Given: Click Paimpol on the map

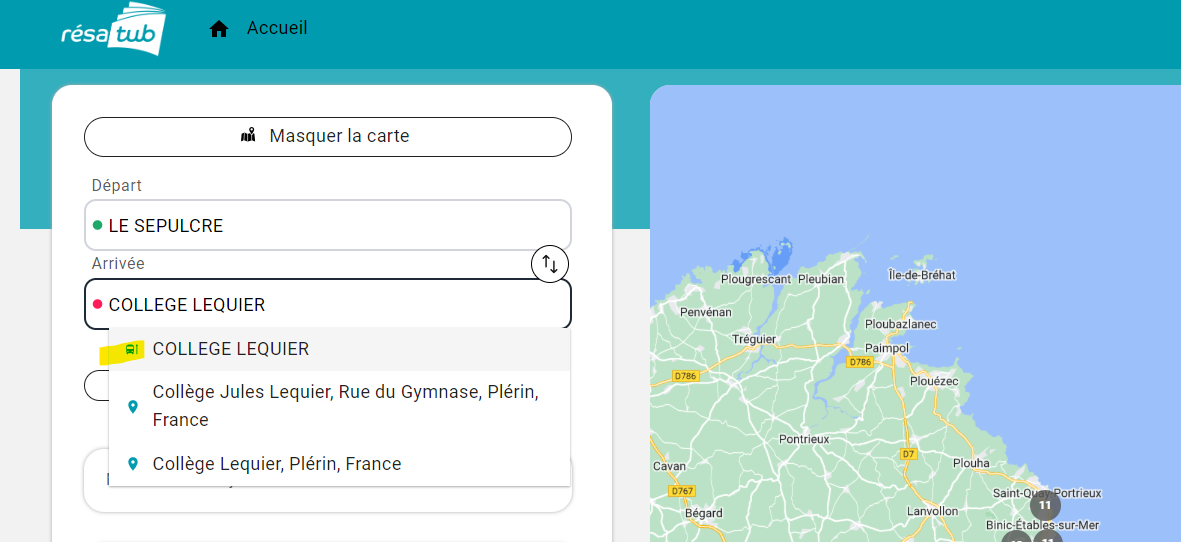Looking at the screenshot, I should [886, 348].
